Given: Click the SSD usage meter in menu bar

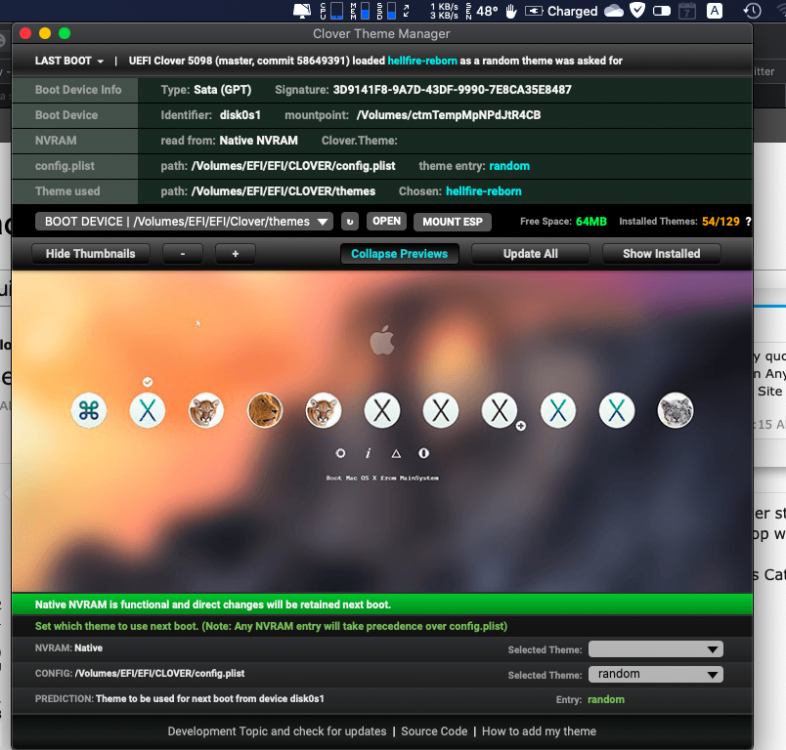Looking at the screenshot, I should coord(386,11).
